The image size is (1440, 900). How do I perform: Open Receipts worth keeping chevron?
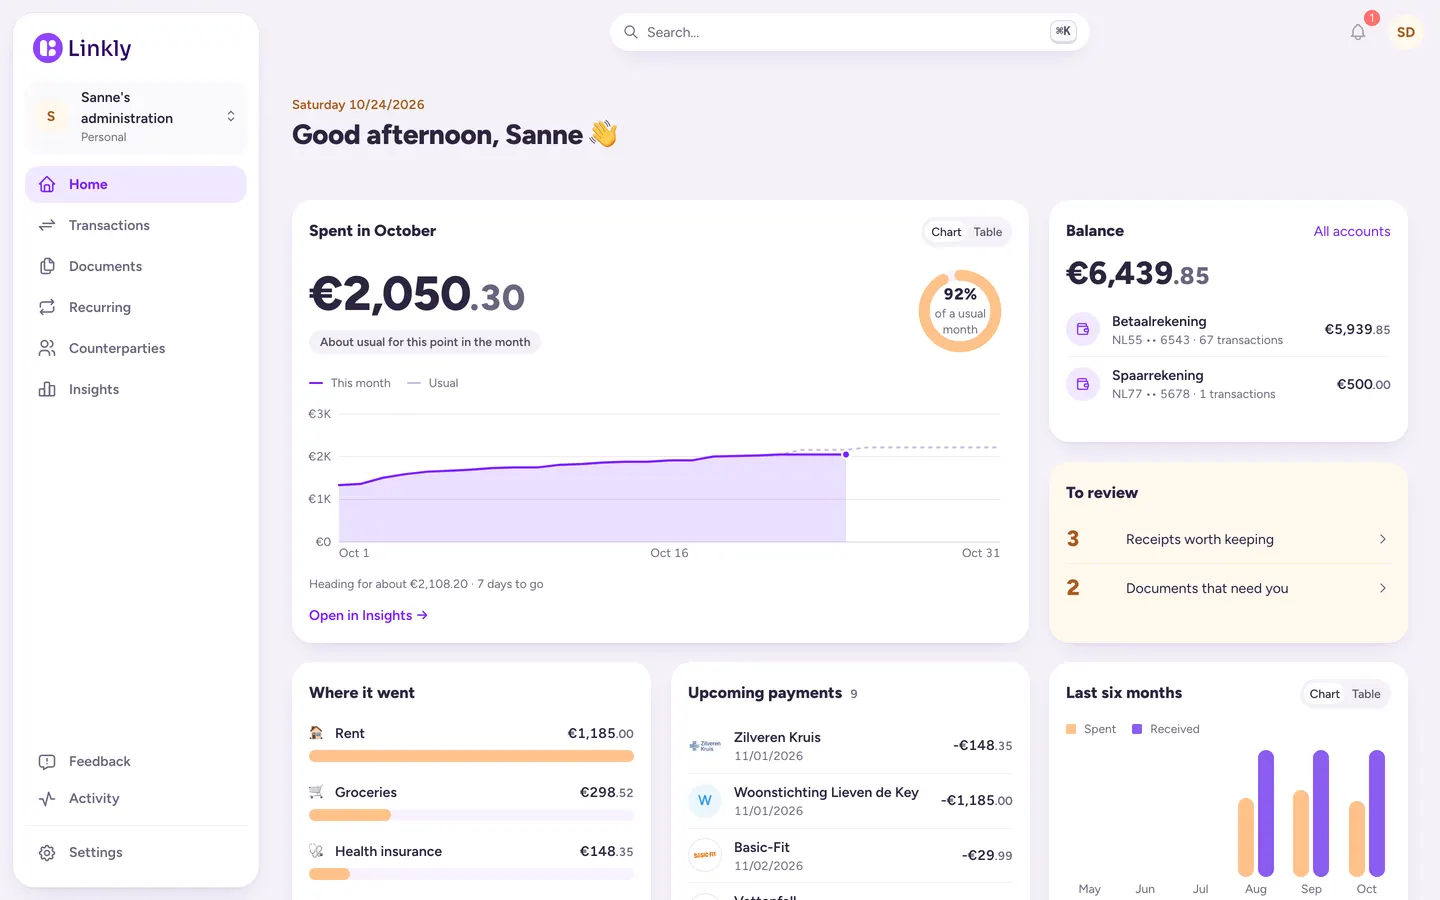(x=1383, y=539)
